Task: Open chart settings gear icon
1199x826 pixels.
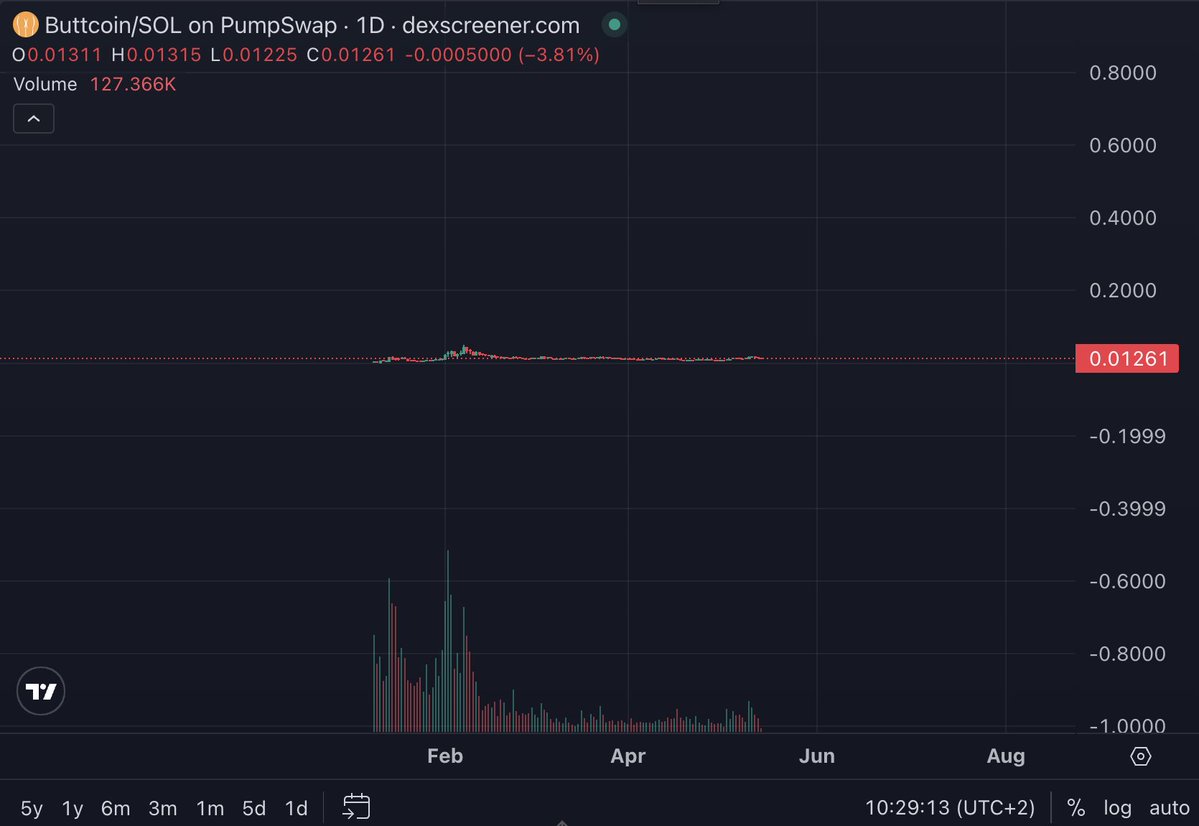Action: pos(1140,756)
